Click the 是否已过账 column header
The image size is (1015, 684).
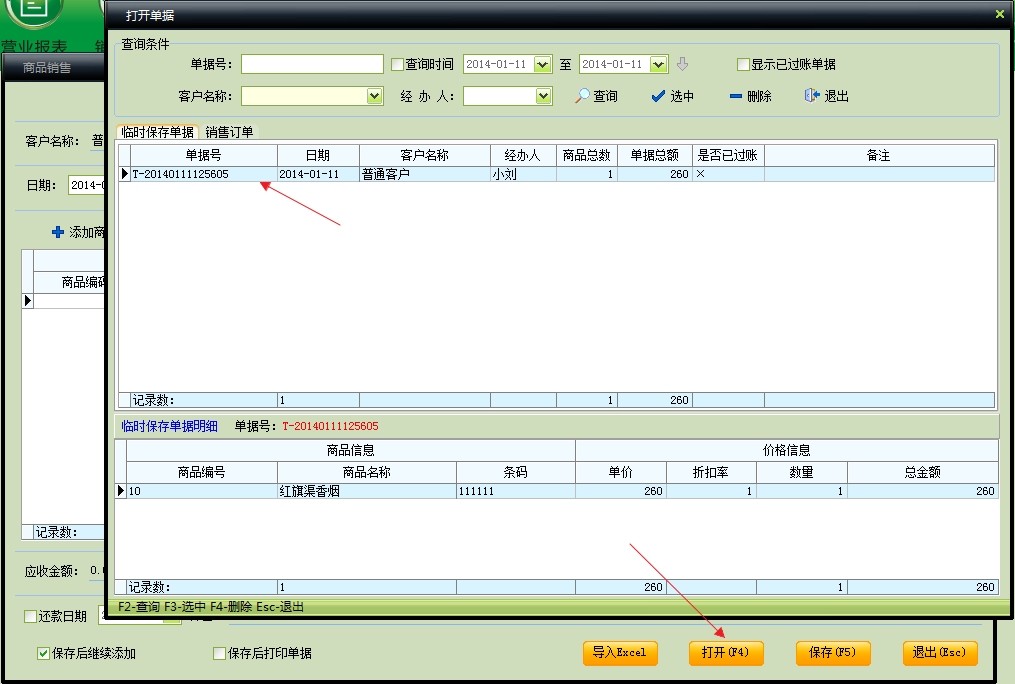(x=728, y=155)
